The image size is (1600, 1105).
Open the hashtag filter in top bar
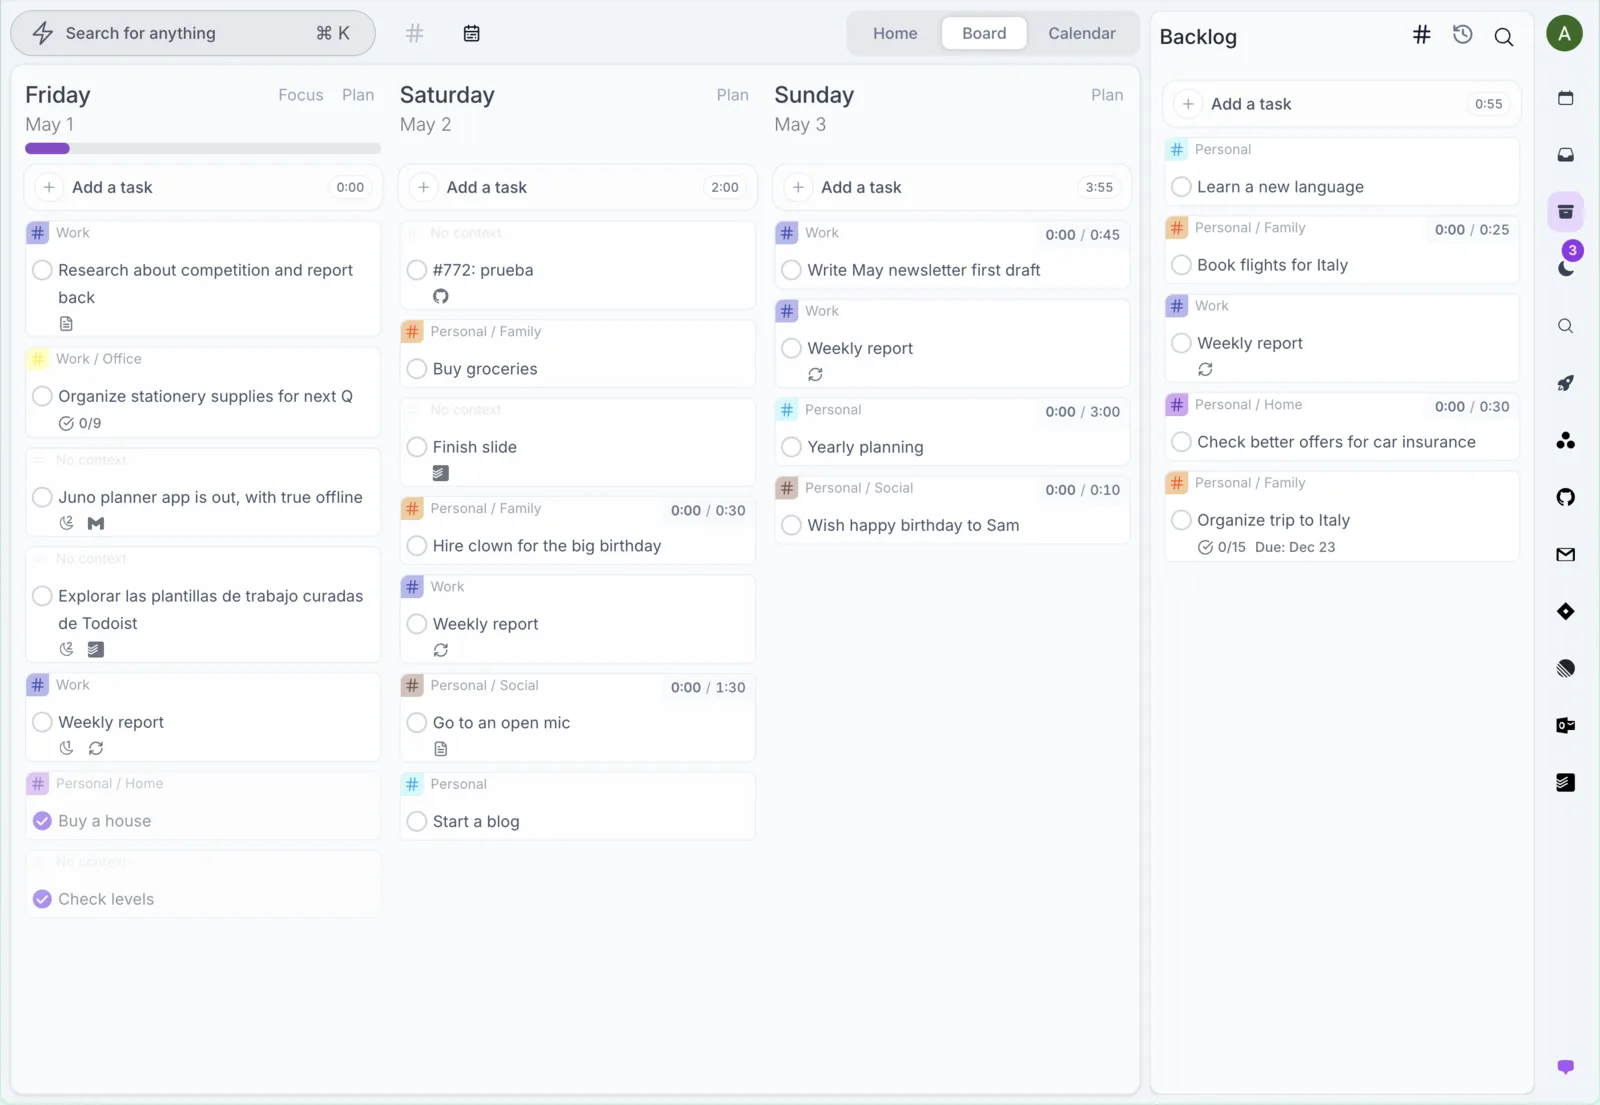414,34
